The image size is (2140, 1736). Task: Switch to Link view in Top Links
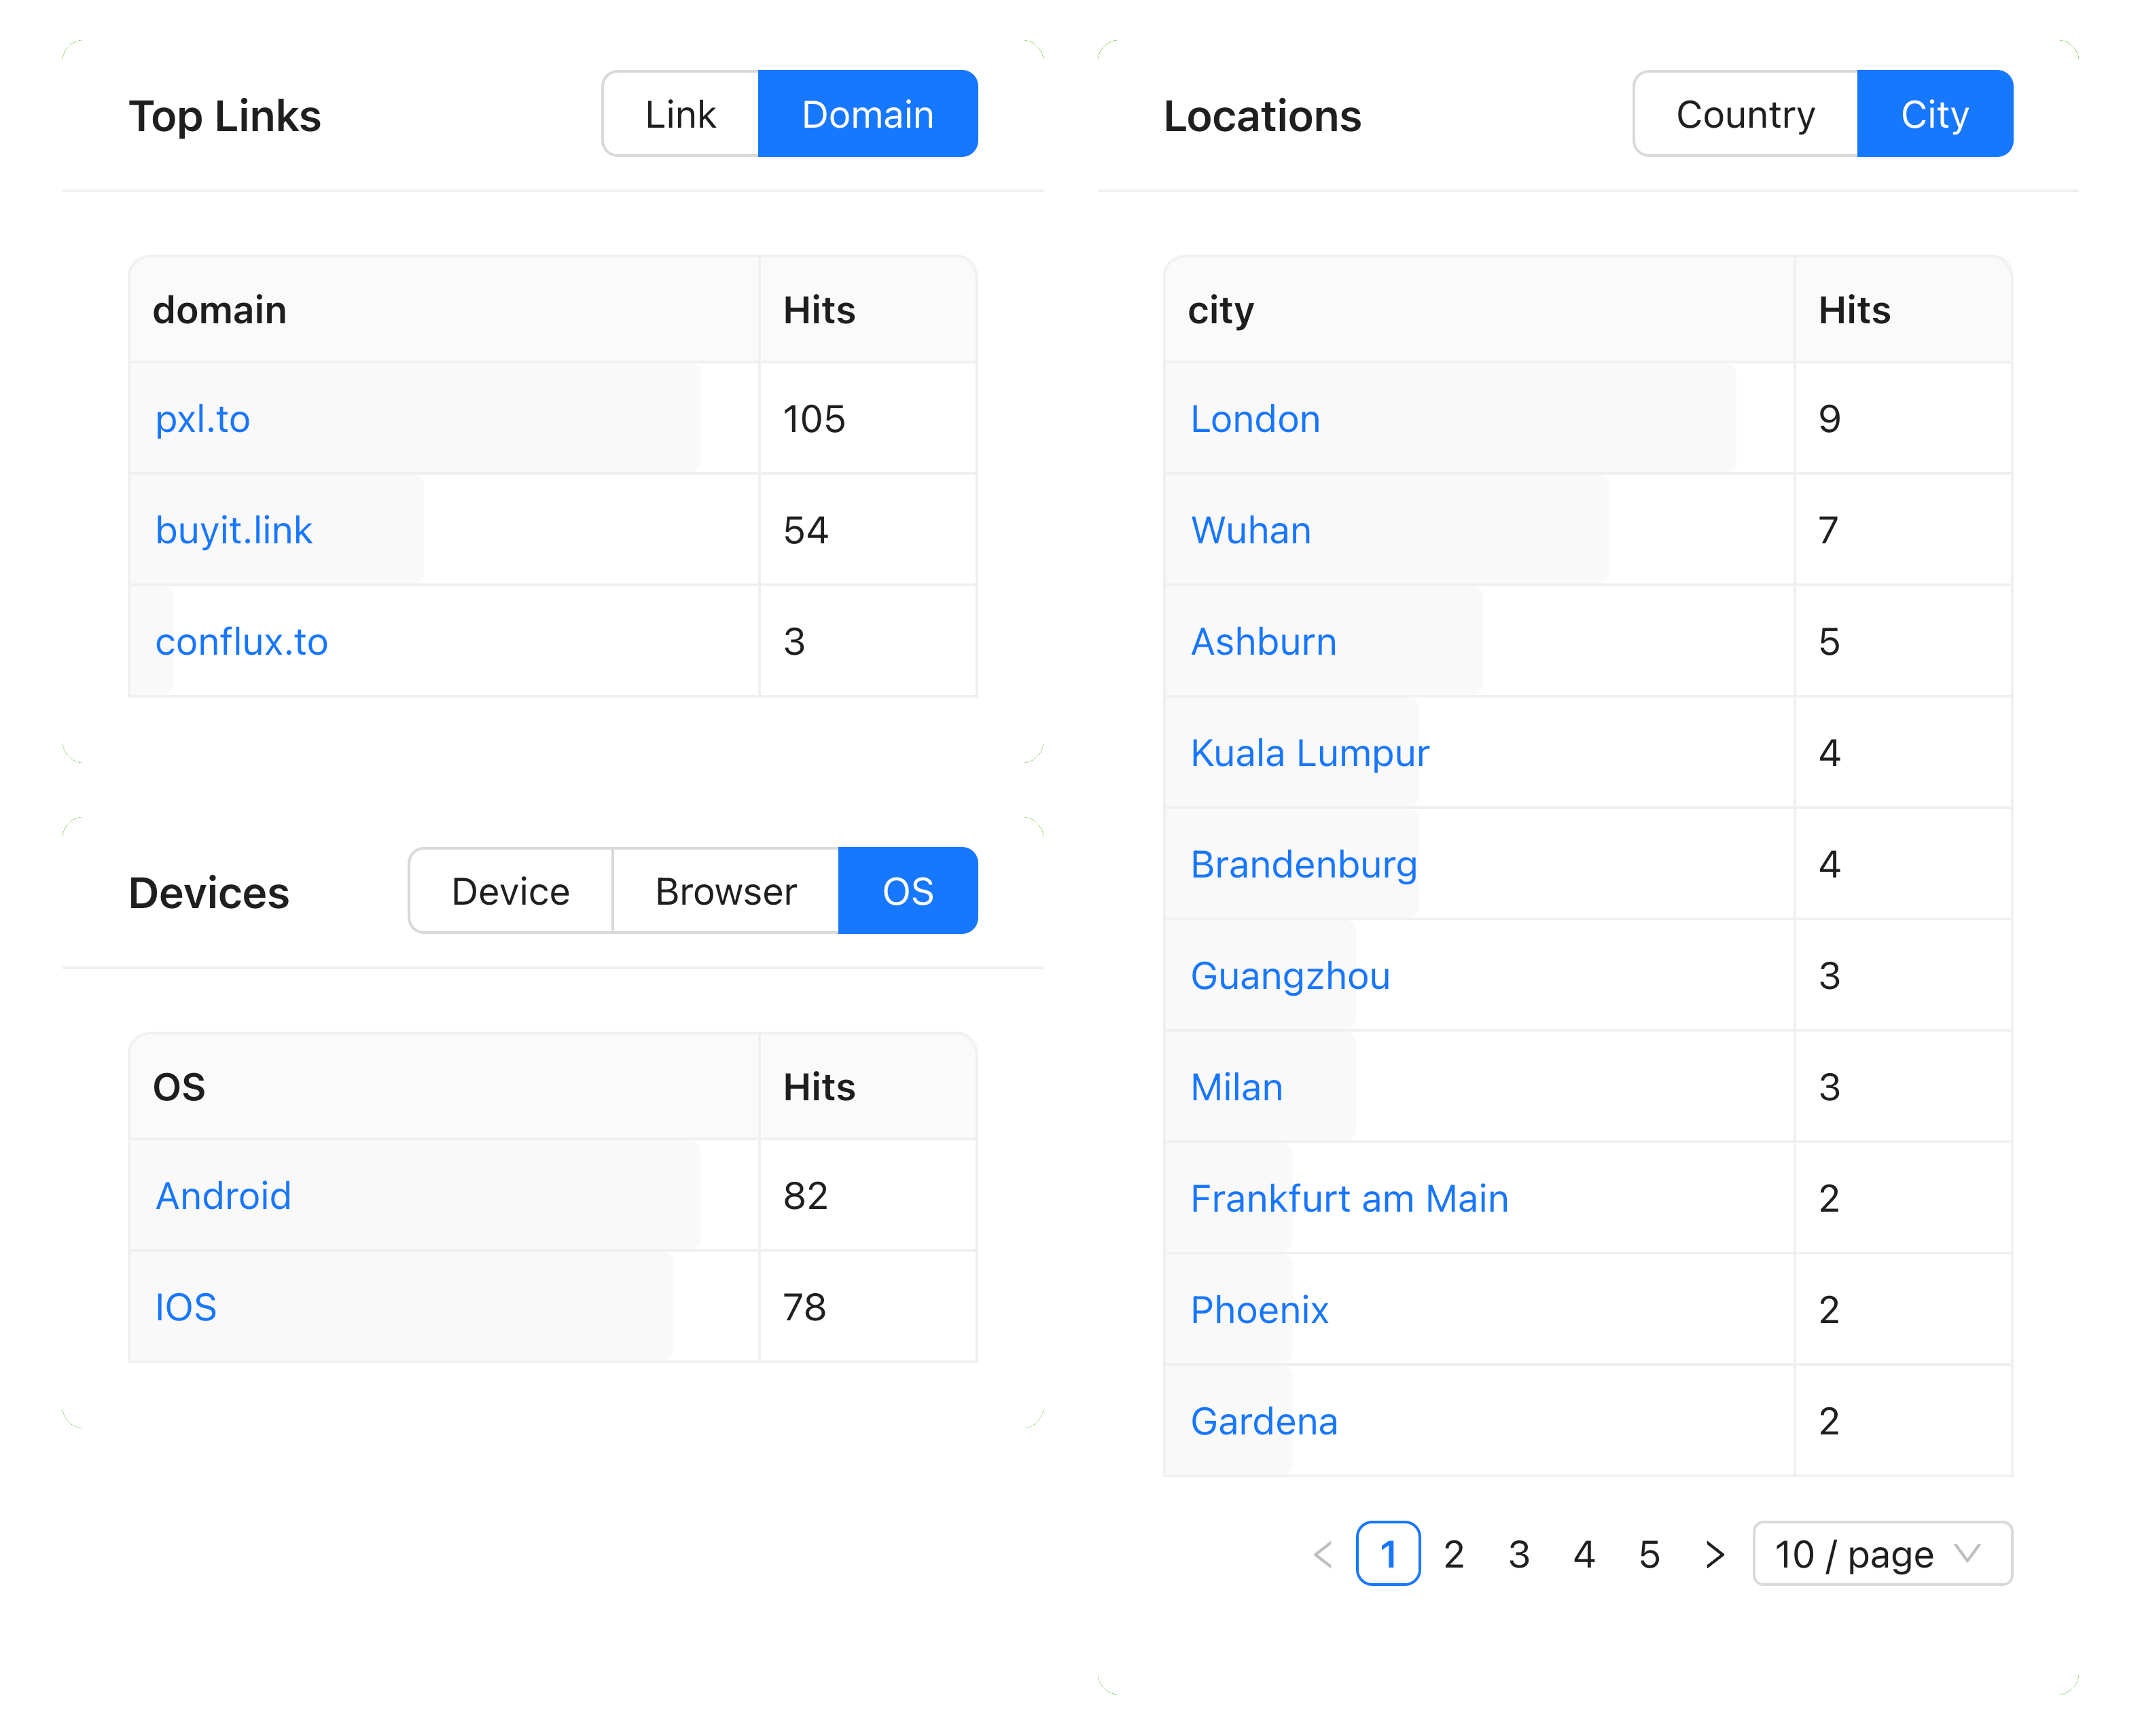coord(680,115)
